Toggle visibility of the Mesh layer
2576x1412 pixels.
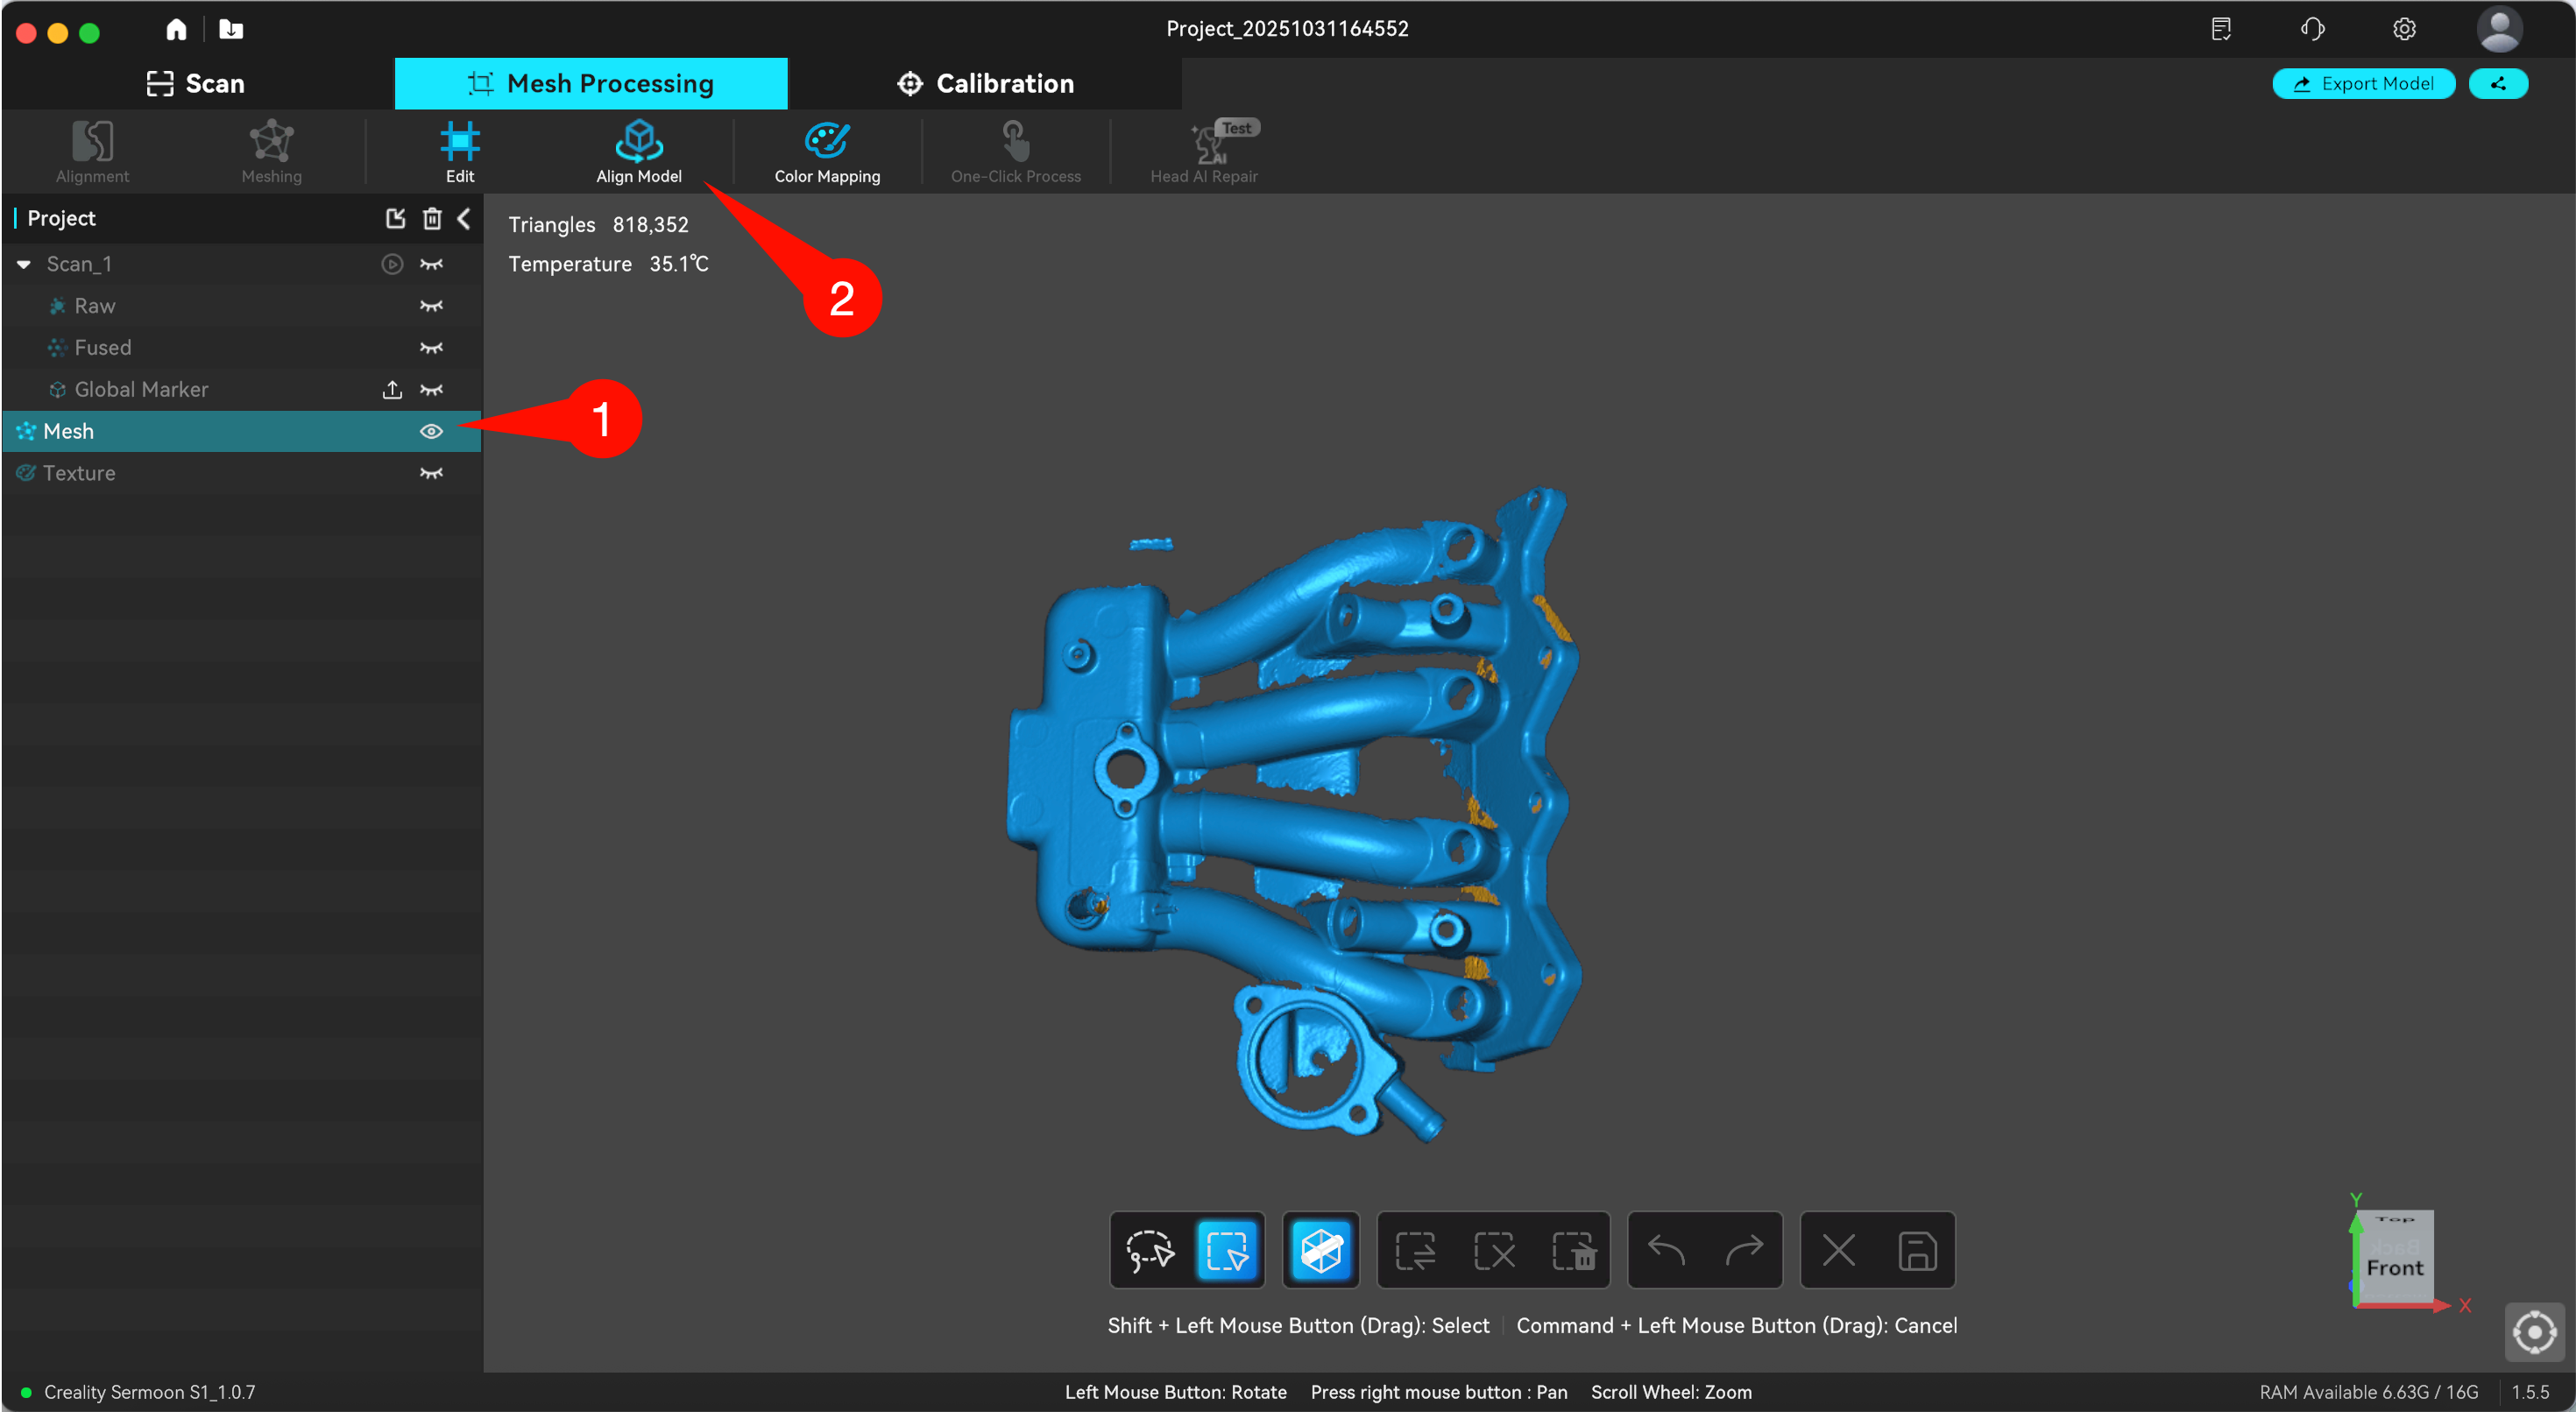pyautogui.click(x=431, y=431)
